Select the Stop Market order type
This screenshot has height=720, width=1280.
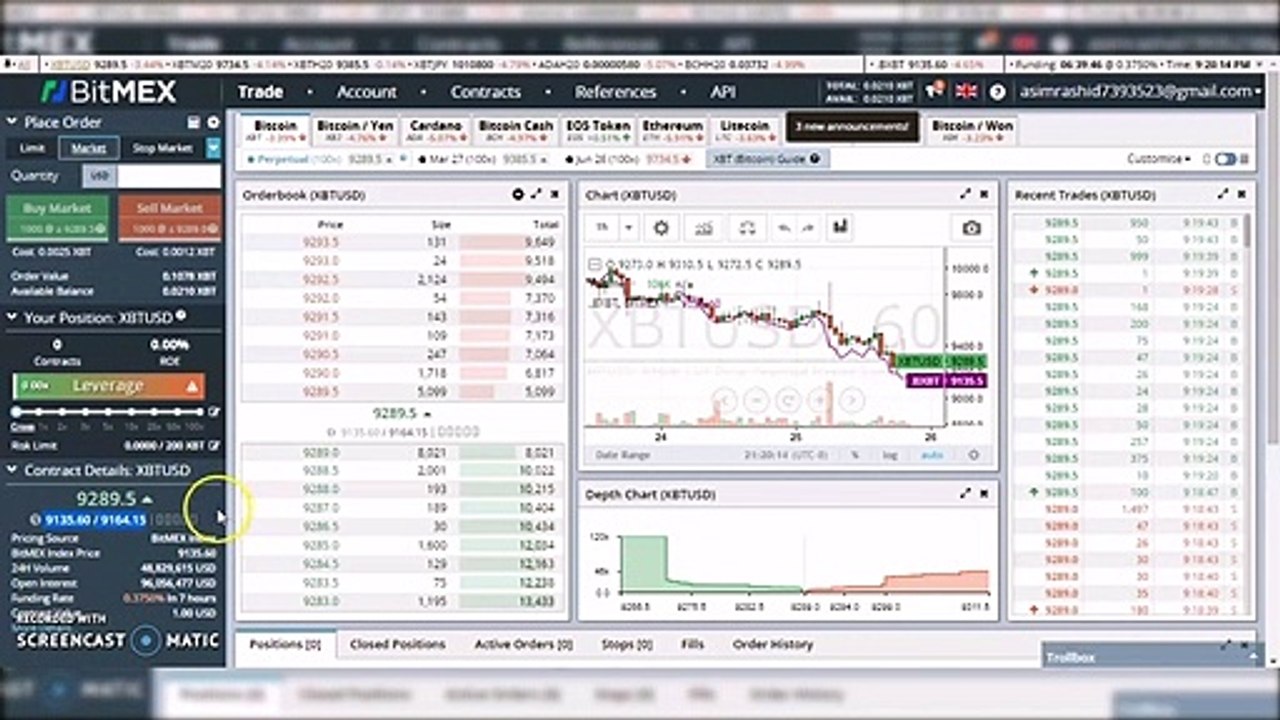point(162,148)
